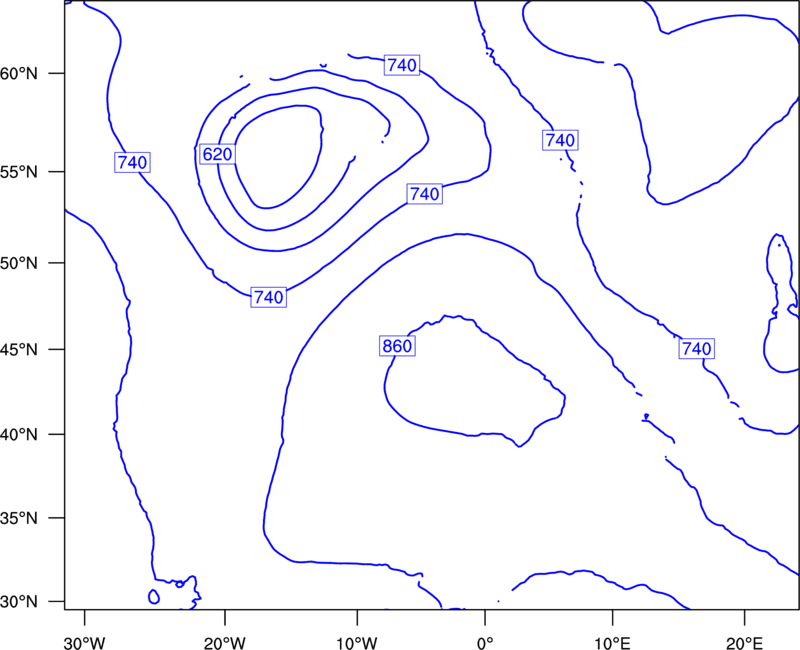Click the 620 contour label
The height and width of the screenshot is (650, 800).
pos(217,154)
